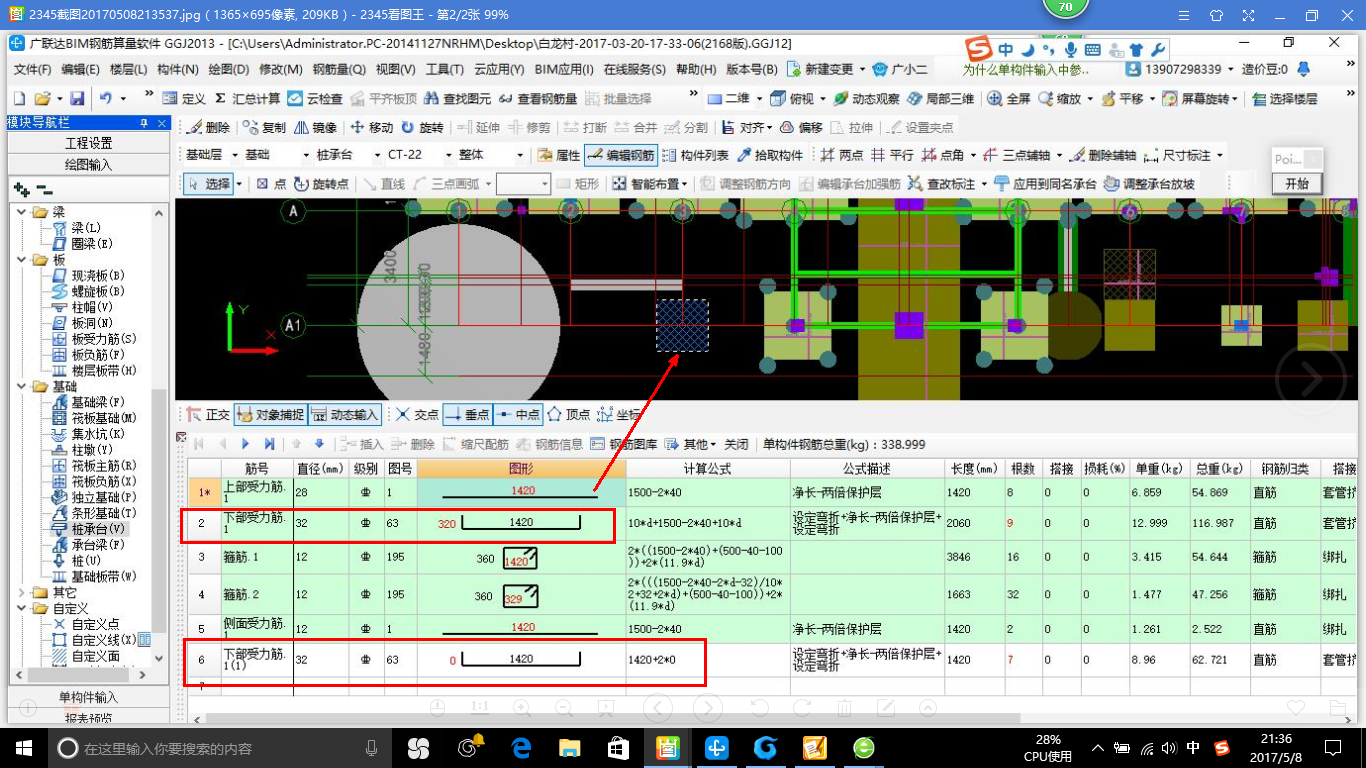The width and height of the screenshot is (1366, 768).
Task: Select the 点 point draw tool
Action: [271, 184]
